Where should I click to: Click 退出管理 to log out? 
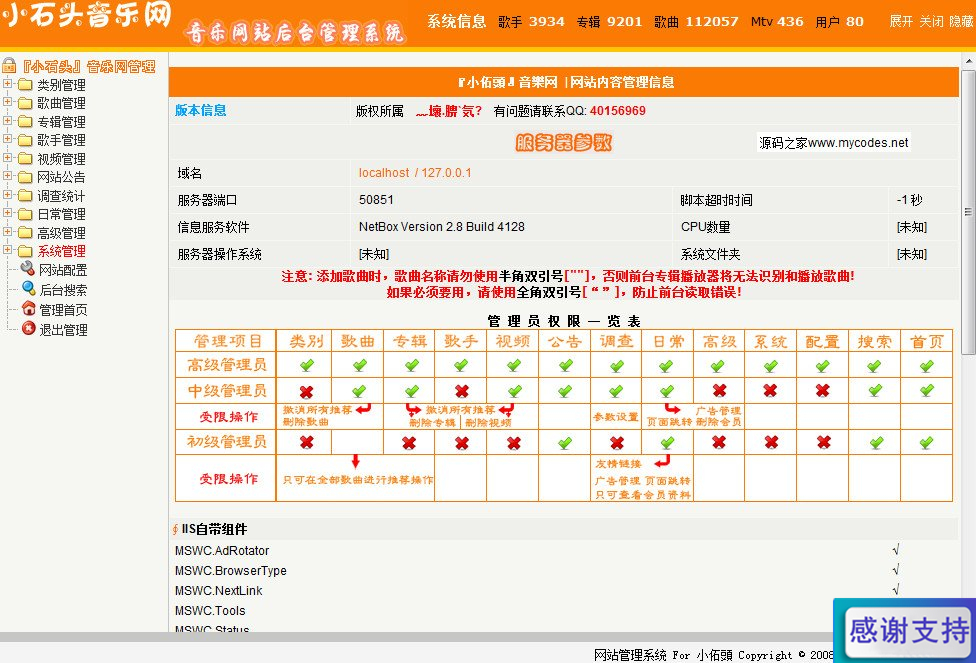tap(63, 330)
